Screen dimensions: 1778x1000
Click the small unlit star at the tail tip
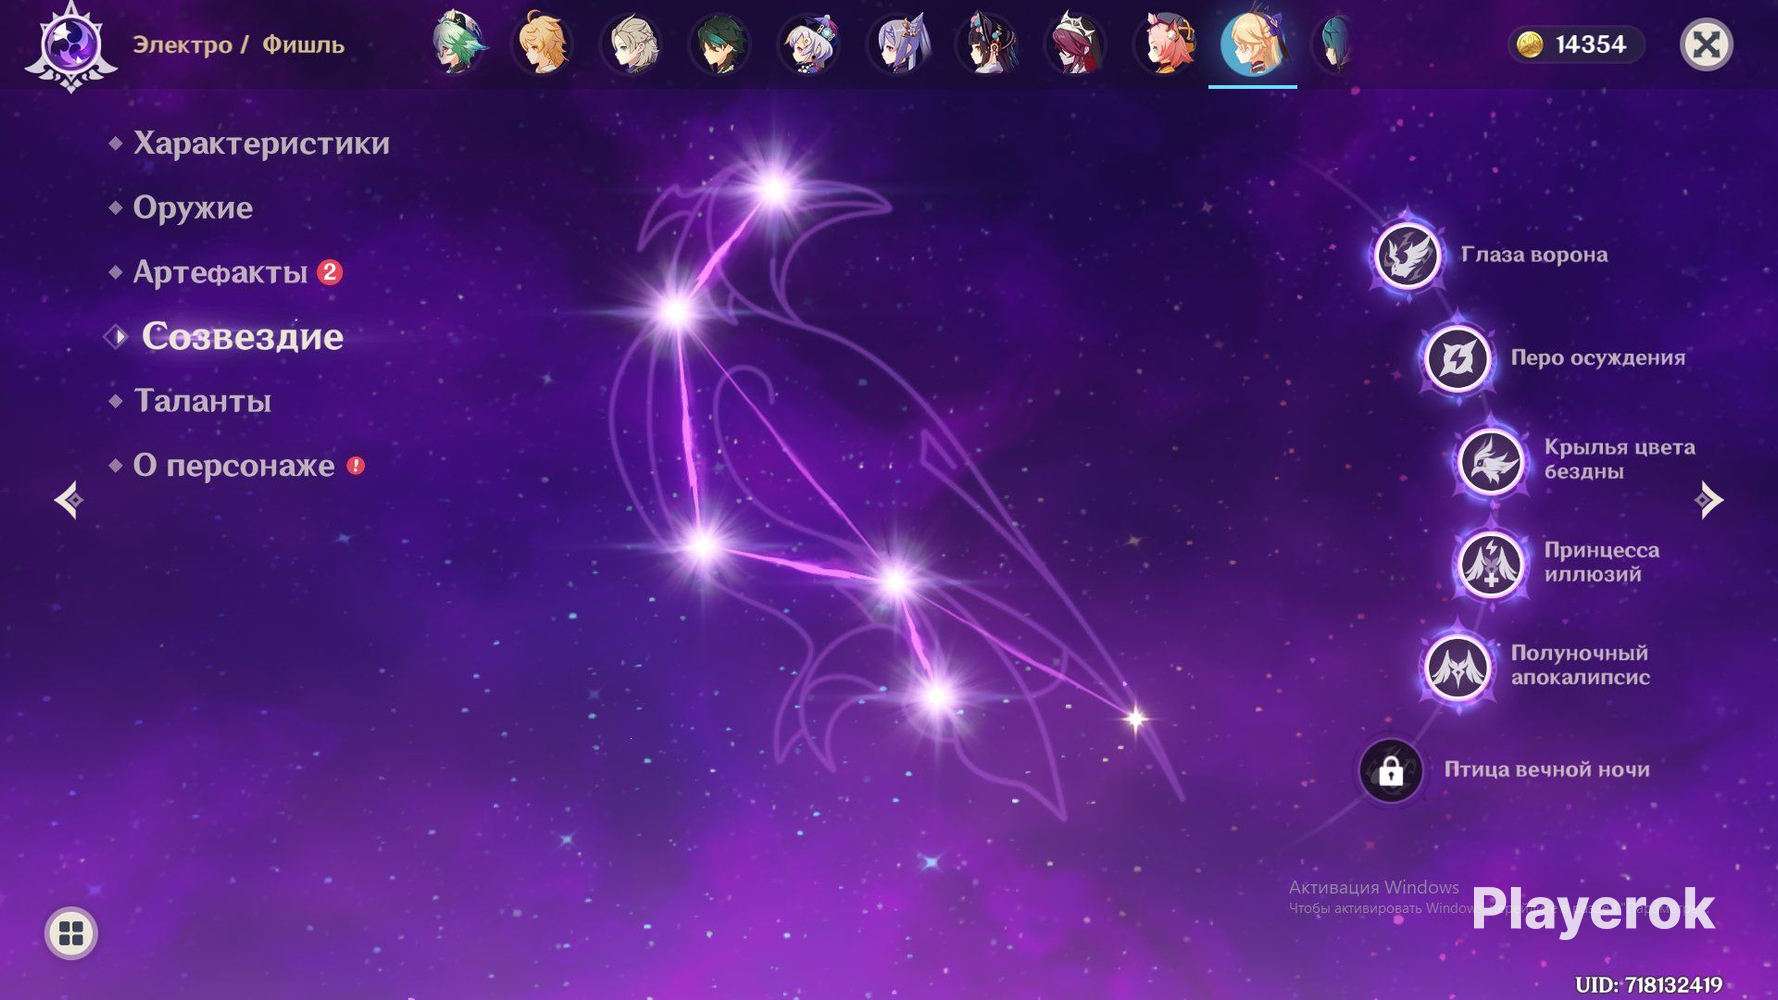pos(1135,718)
